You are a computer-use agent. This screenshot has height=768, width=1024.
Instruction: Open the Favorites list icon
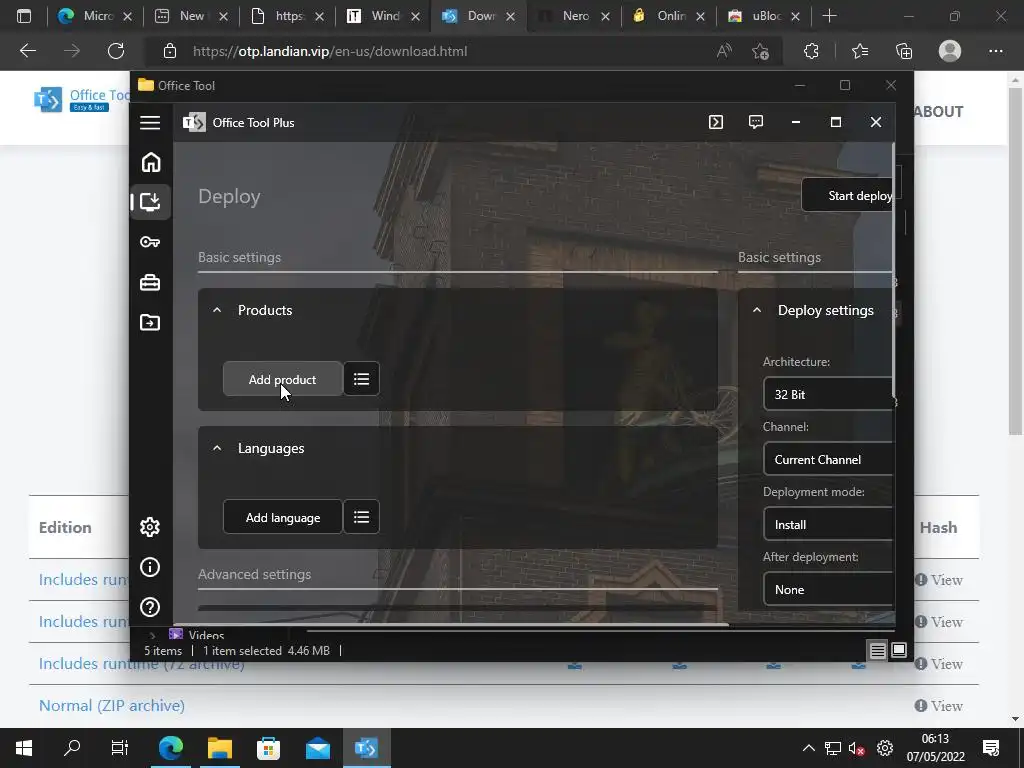[x=859, y=51]
